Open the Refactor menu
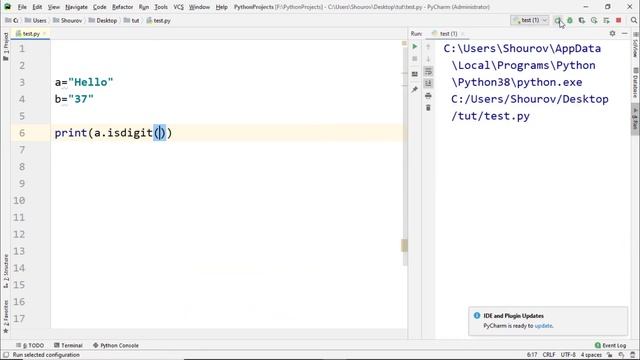 (x=122, y=7)
